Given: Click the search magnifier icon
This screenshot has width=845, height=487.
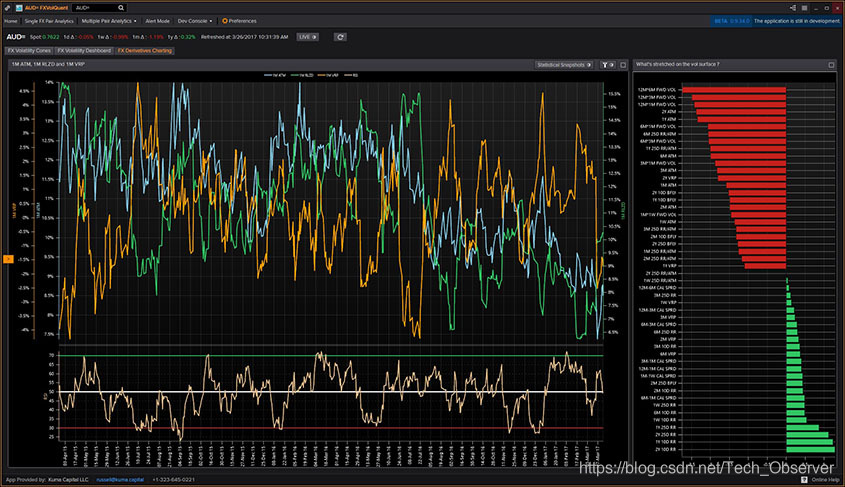Looking at the screenshot, I should 121,8.
